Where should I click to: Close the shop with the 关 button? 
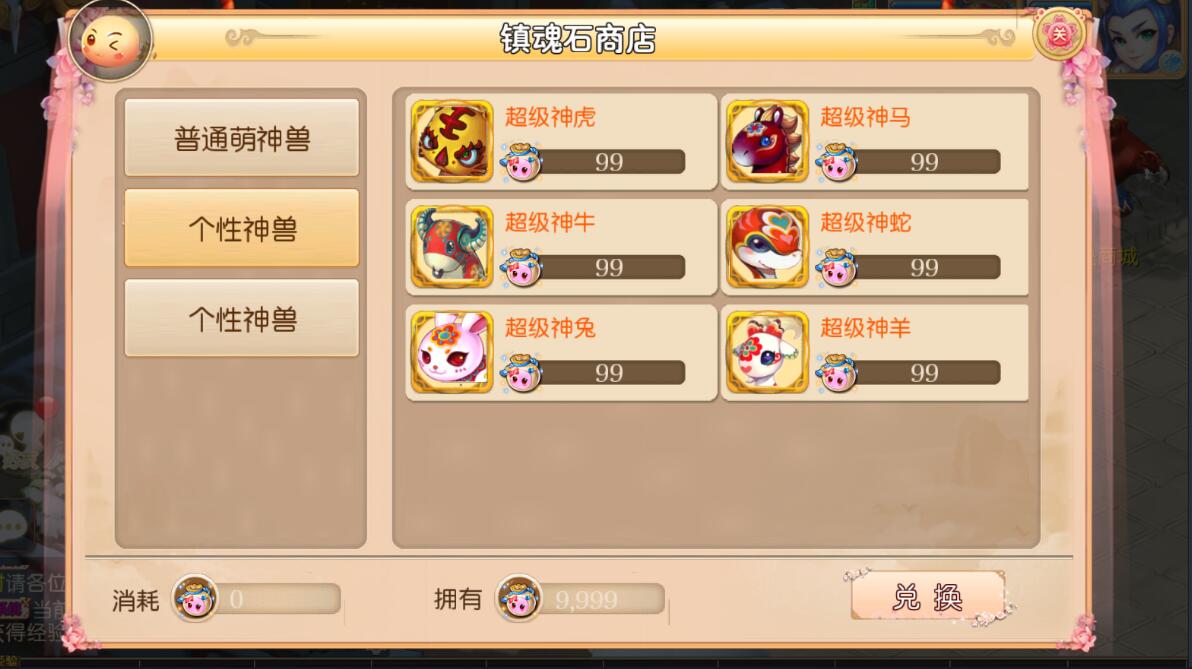coord(1058,34)
